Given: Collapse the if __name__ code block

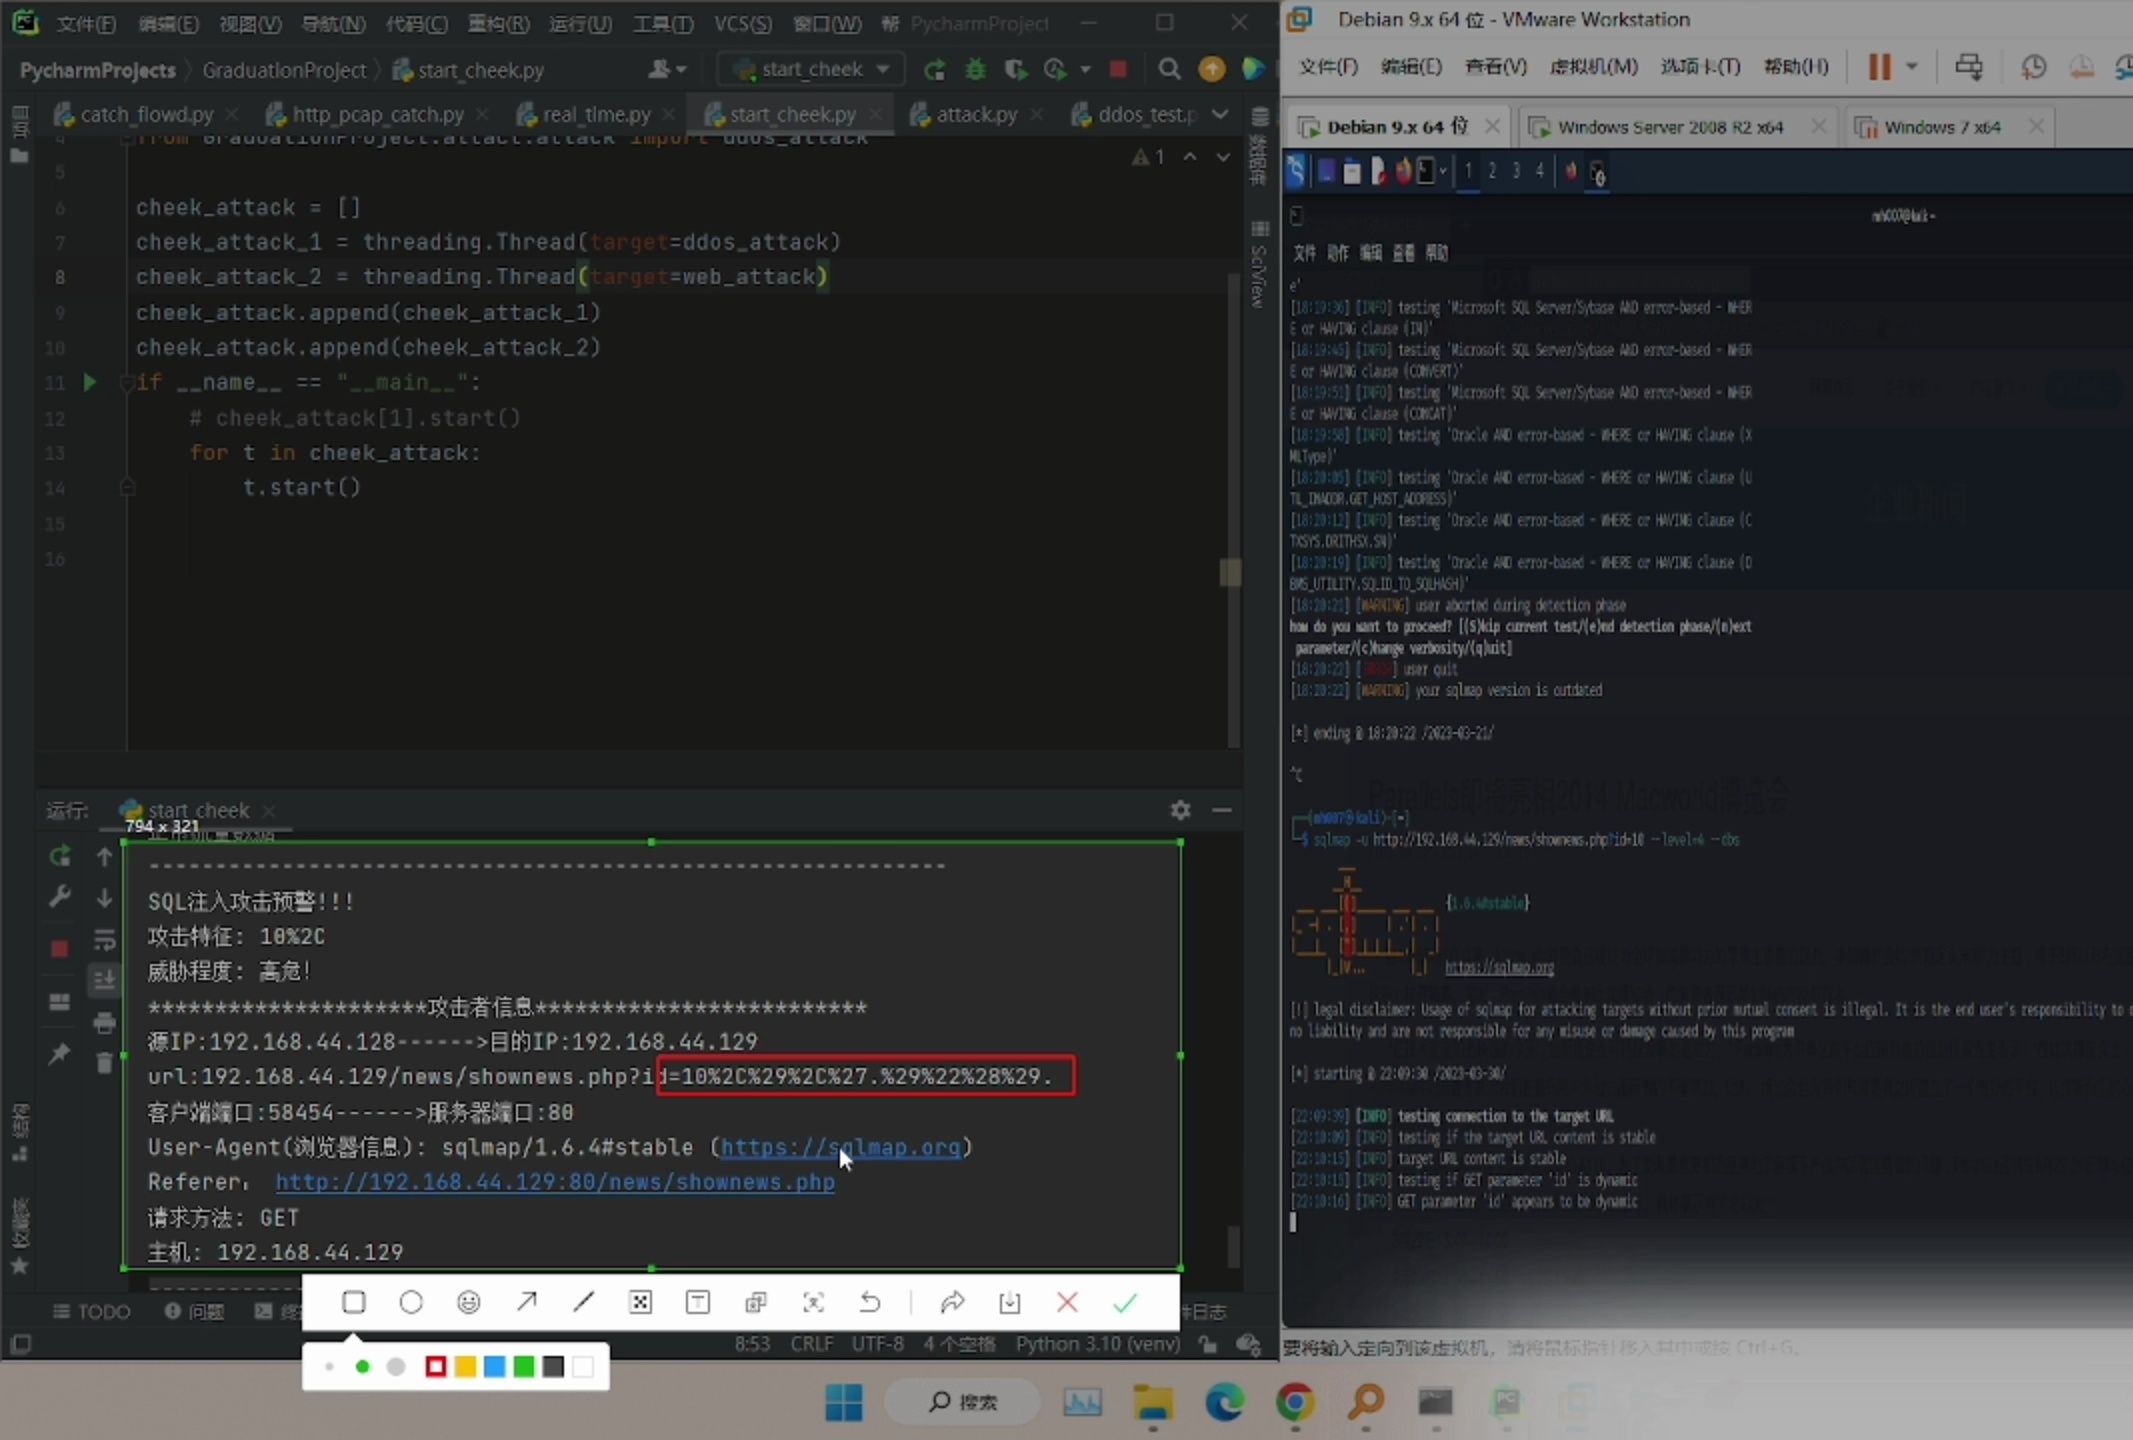Looking at the screenshot, I should click(127, 382).
